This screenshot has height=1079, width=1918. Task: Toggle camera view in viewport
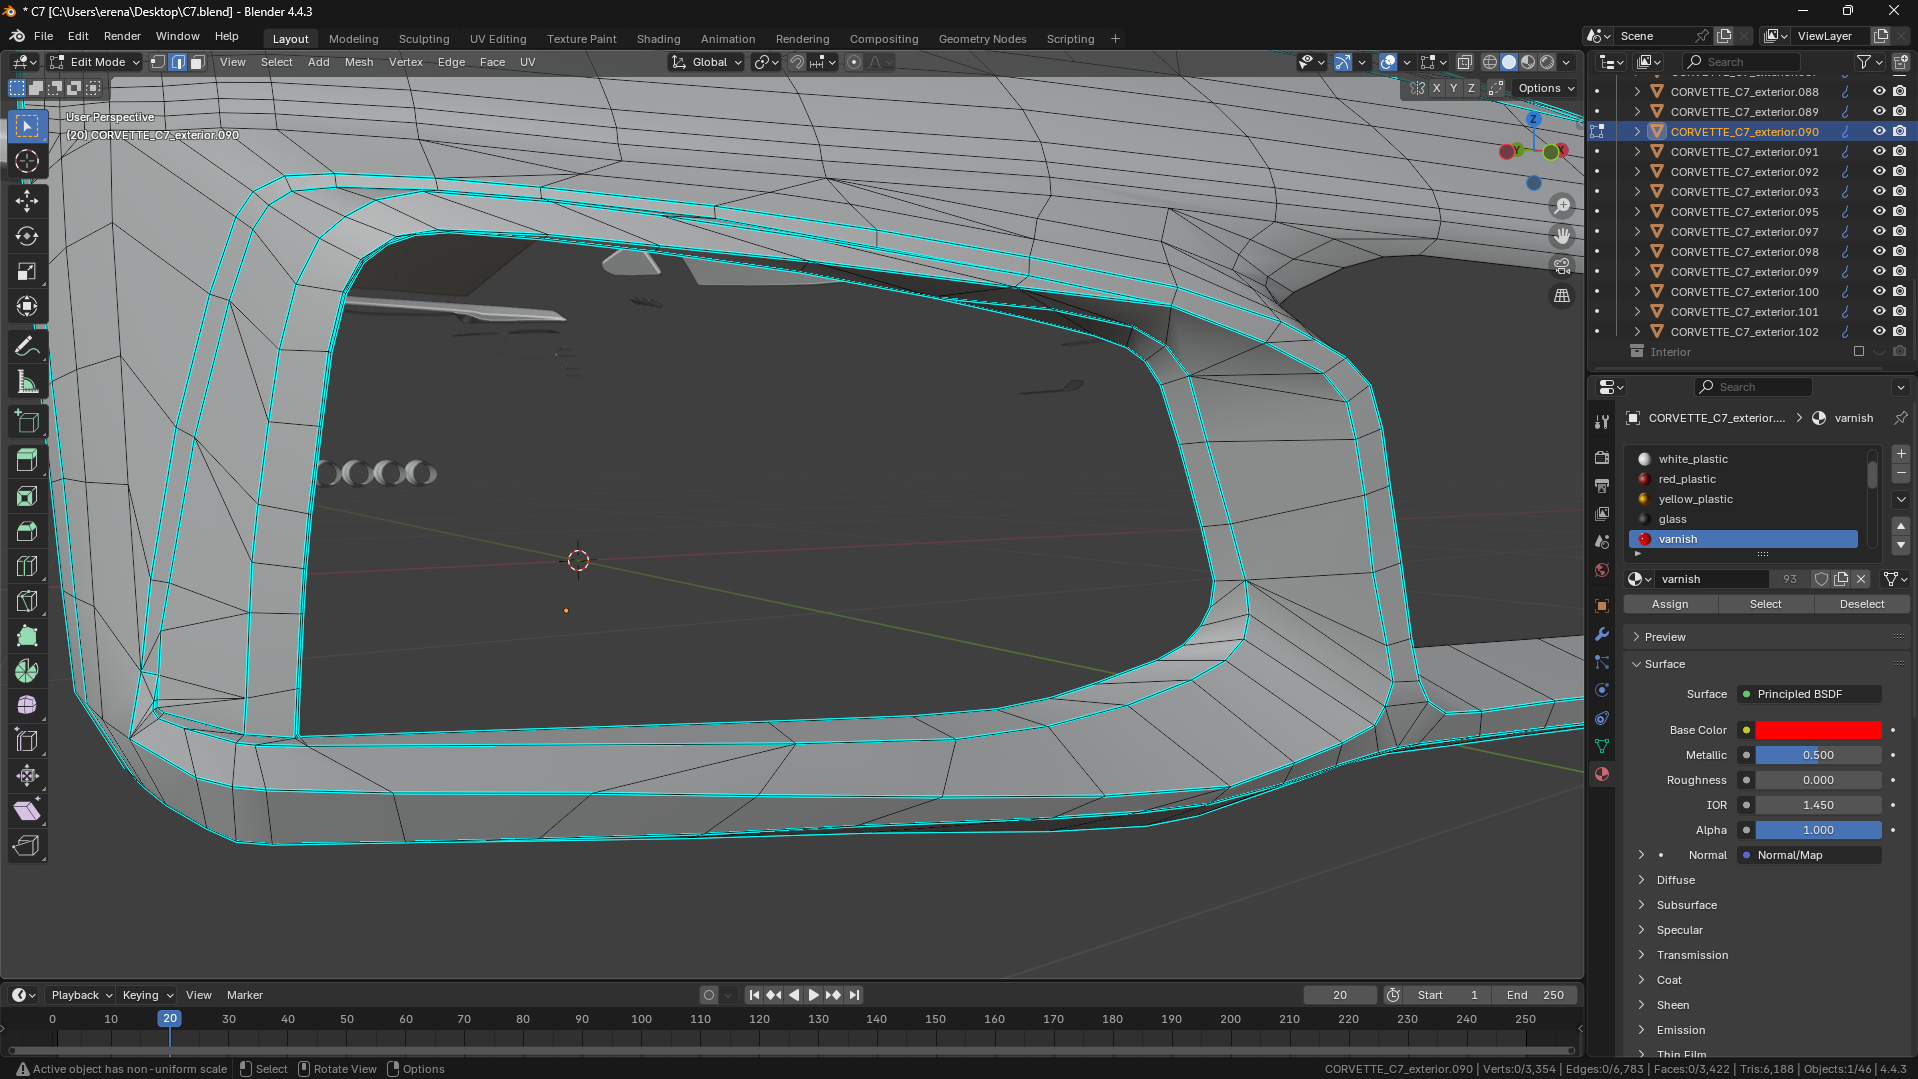point(1562,266)
